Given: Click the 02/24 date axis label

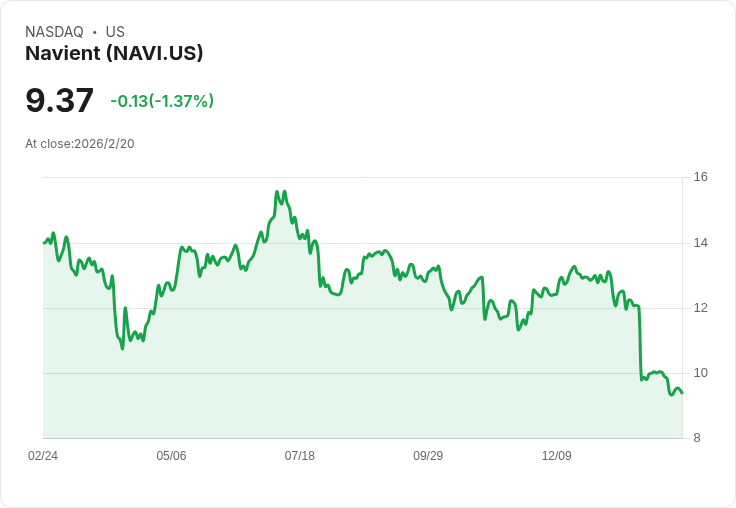Looking at the screenshot, I should pyautogui.click(x=43, y=455).
